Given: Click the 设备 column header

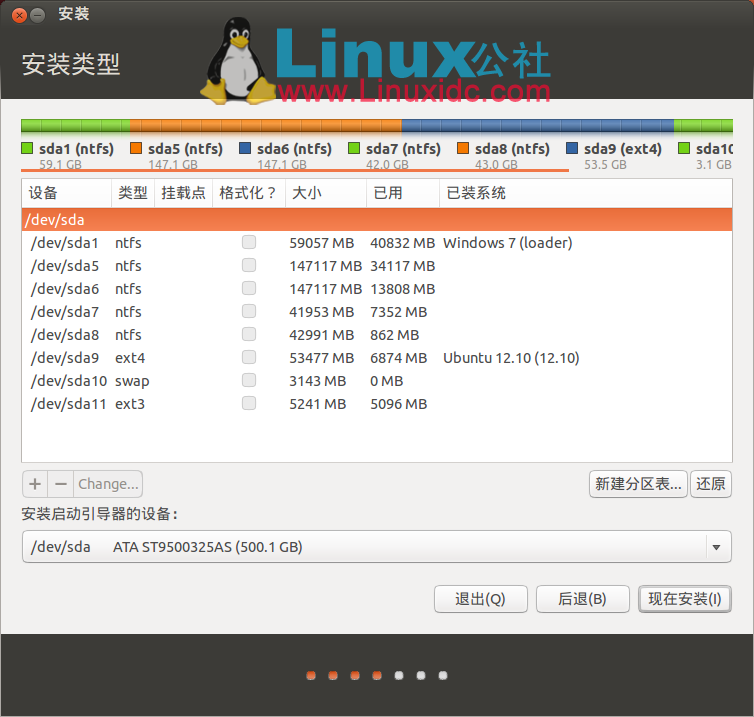Looking at the screenshot, I should coord(66,193).
